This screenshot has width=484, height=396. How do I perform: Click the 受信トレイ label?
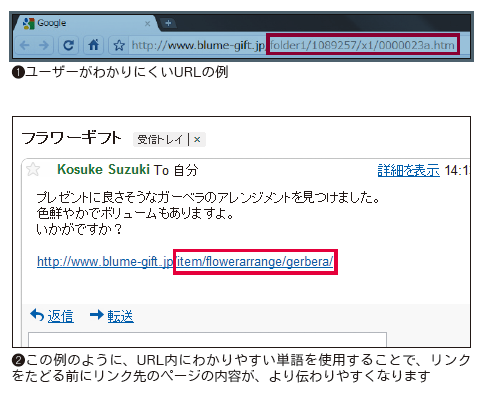160,139
